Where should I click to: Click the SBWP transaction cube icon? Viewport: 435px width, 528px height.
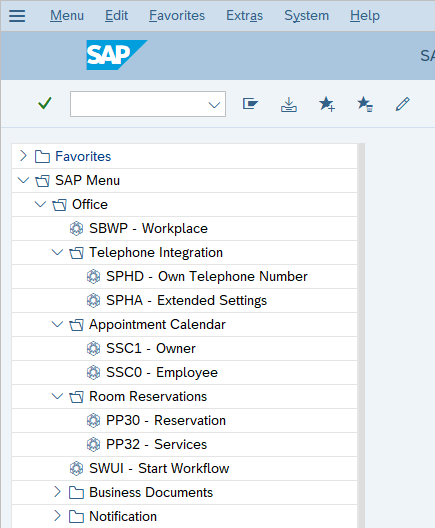[76, 229]
